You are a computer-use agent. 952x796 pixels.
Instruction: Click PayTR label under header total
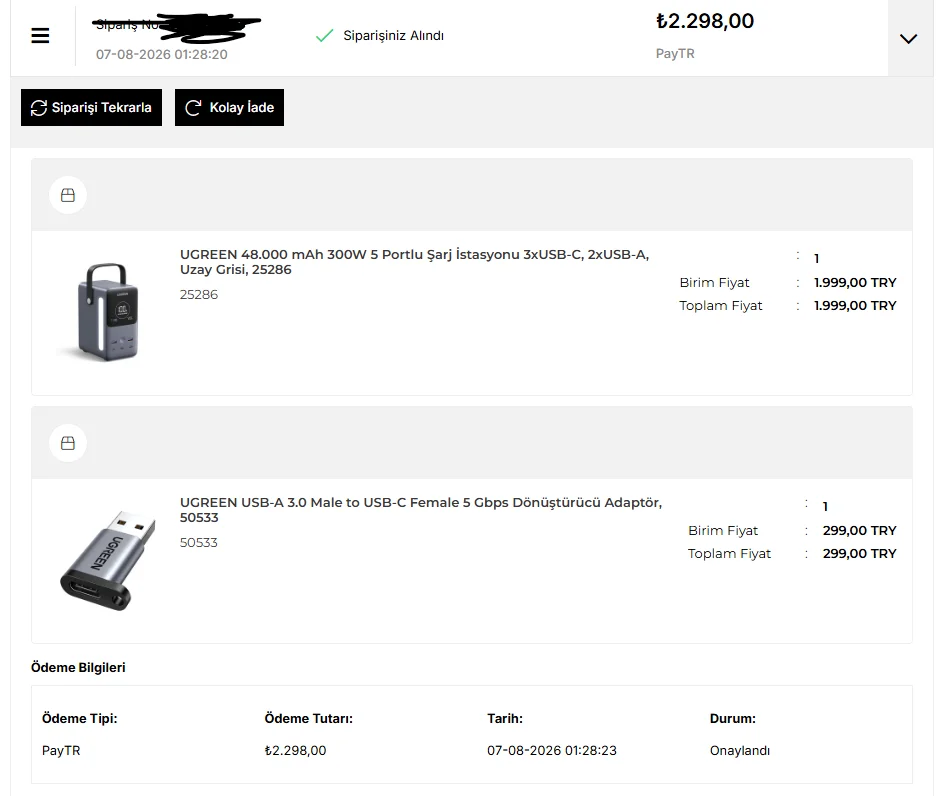(x=675, y=53)
